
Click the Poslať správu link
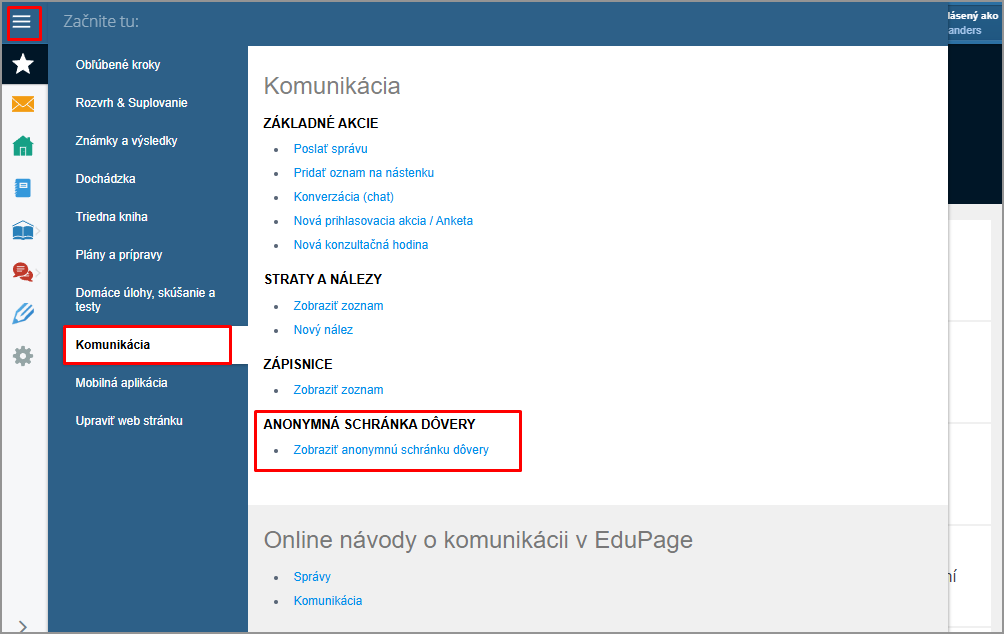(330, 149)
